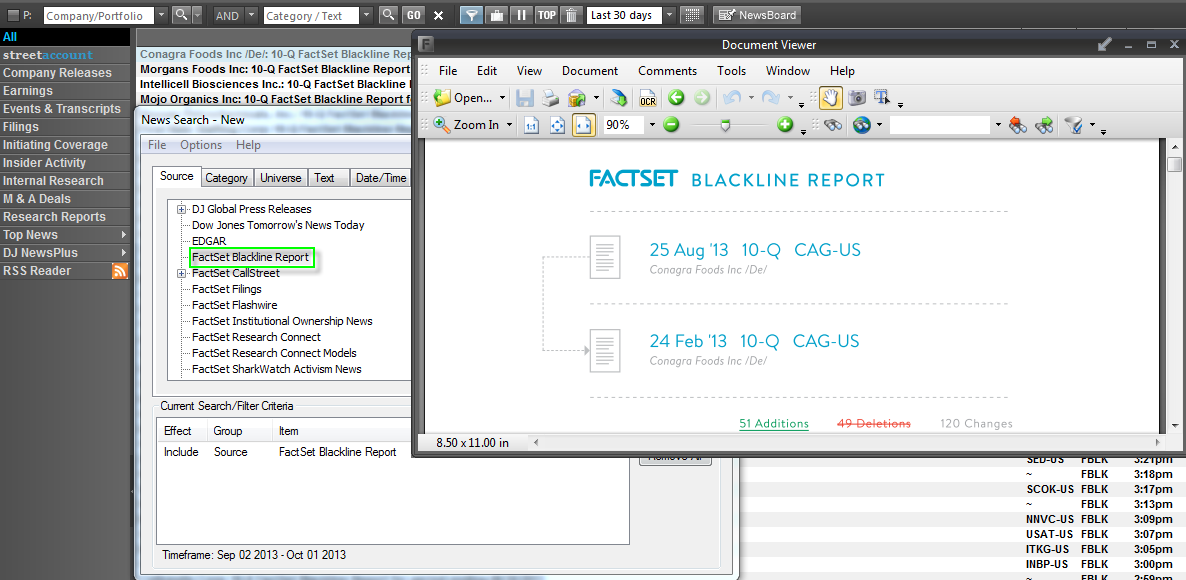Screen dimensions: 1186x580
Task: Print the Blackline Report document
Action: [x=549, y=98]
